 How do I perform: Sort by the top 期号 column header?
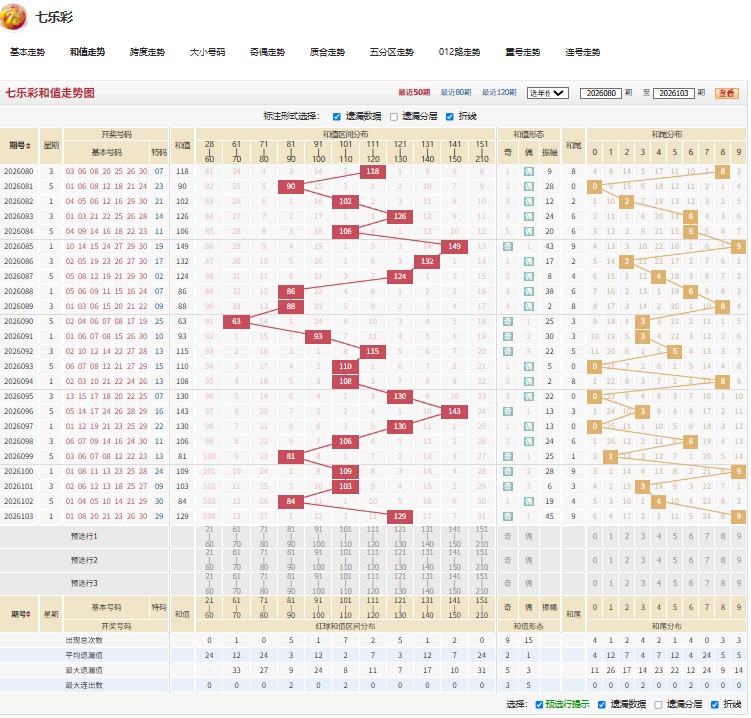point(19,146)
